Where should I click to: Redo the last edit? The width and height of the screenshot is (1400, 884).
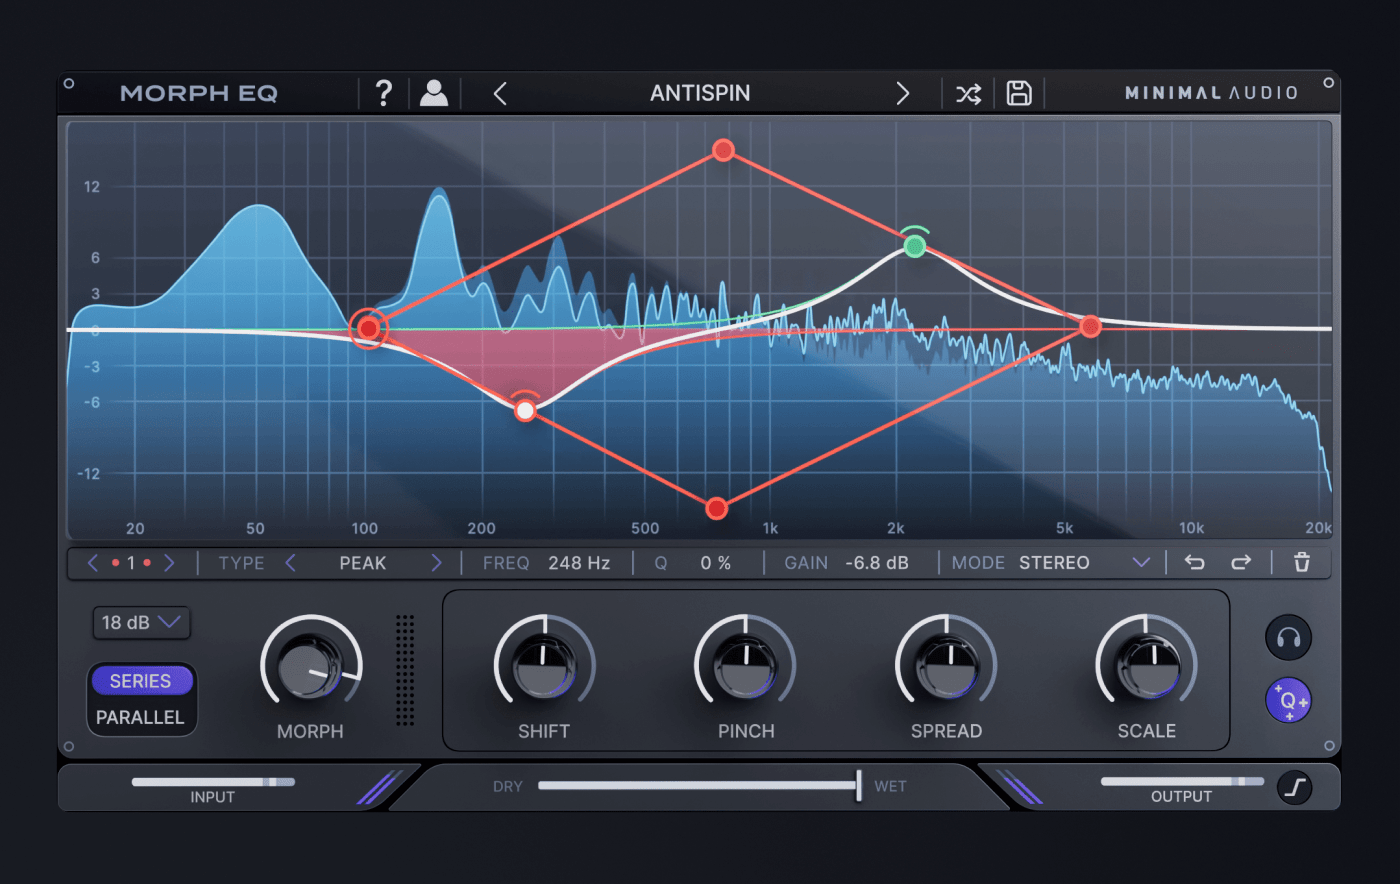(x=1241, y=562)
